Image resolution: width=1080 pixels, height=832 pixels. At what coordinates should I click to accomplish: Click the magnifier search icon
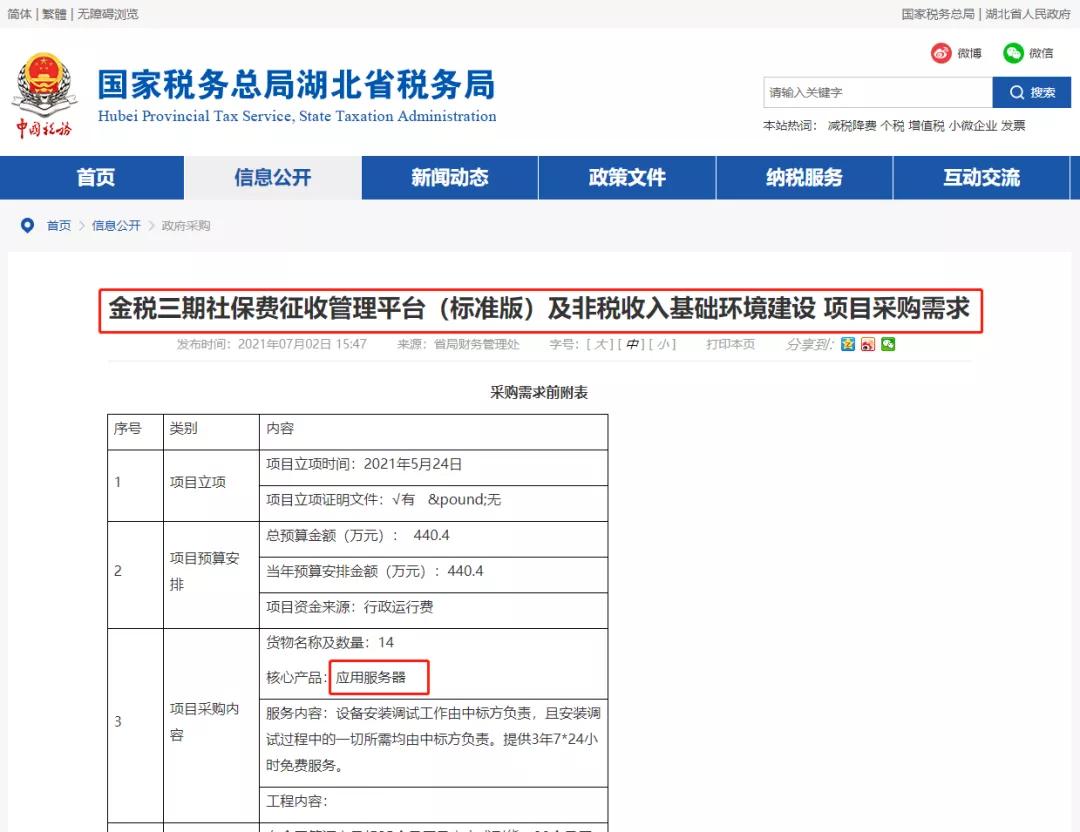[x=1017, y=92]
